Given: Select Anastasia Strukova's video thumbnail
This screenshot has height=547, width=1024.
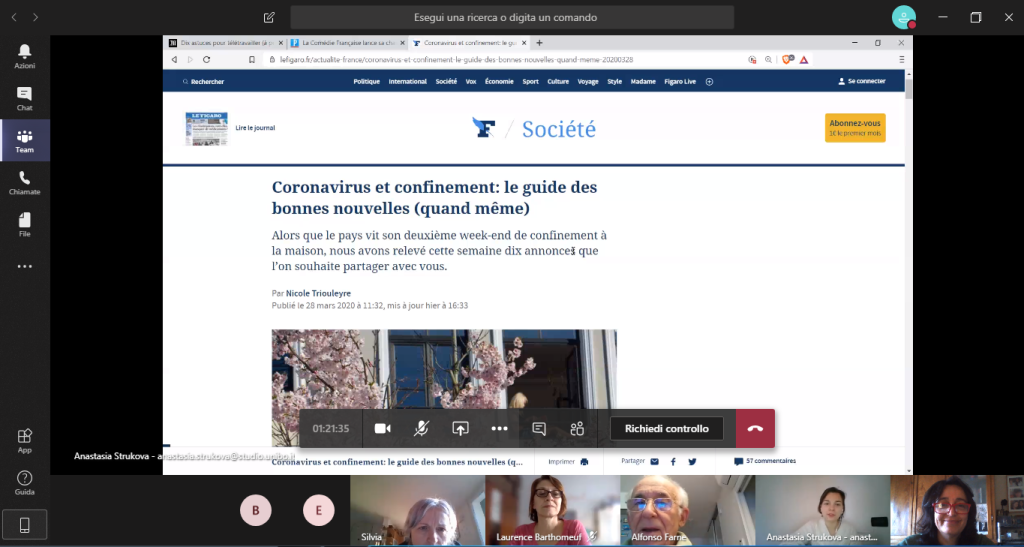Looking at the screenshot, I should pos(823,510).
